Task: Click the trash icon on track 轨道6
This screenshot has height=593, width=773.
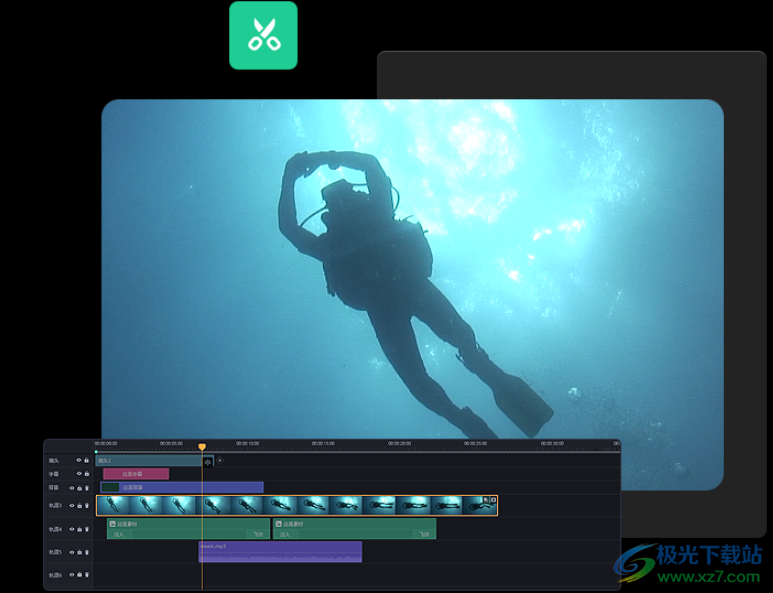Action: (x=87, y=575)
